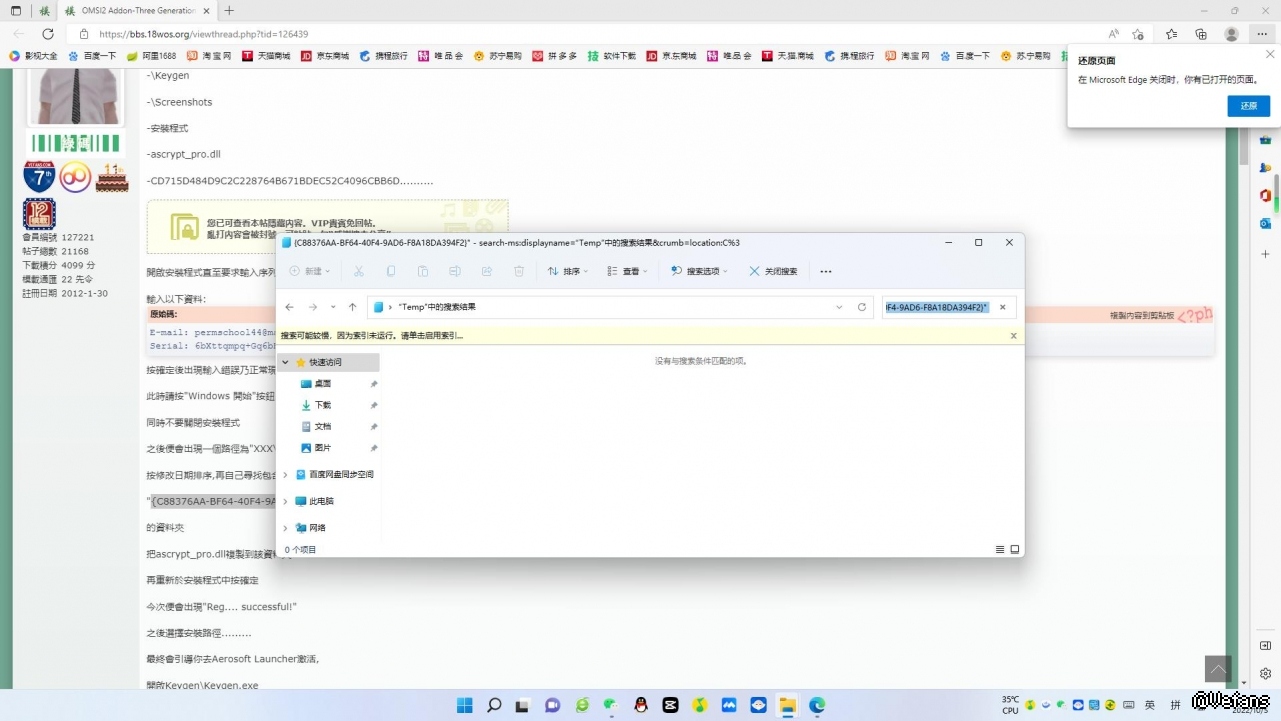Viewport: 1281px width, 721px height.
Task: Refresh the Explorer search results
Action: point(862,307)
